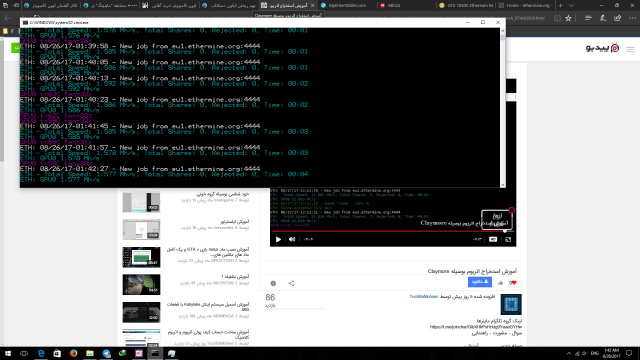Mute the video with the speaker icon
The width and height of the screenshot is (640, 360).
(292, 240)
